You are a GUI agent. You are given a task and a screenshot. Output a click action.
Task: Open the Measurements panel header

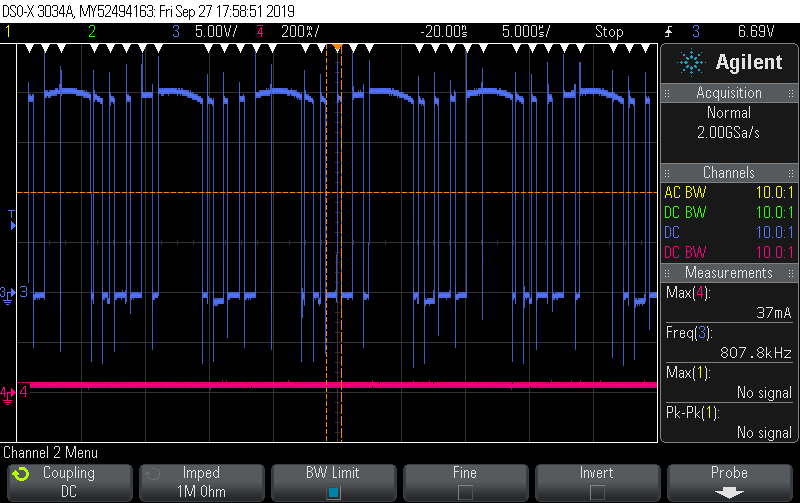tap(729, 273)
